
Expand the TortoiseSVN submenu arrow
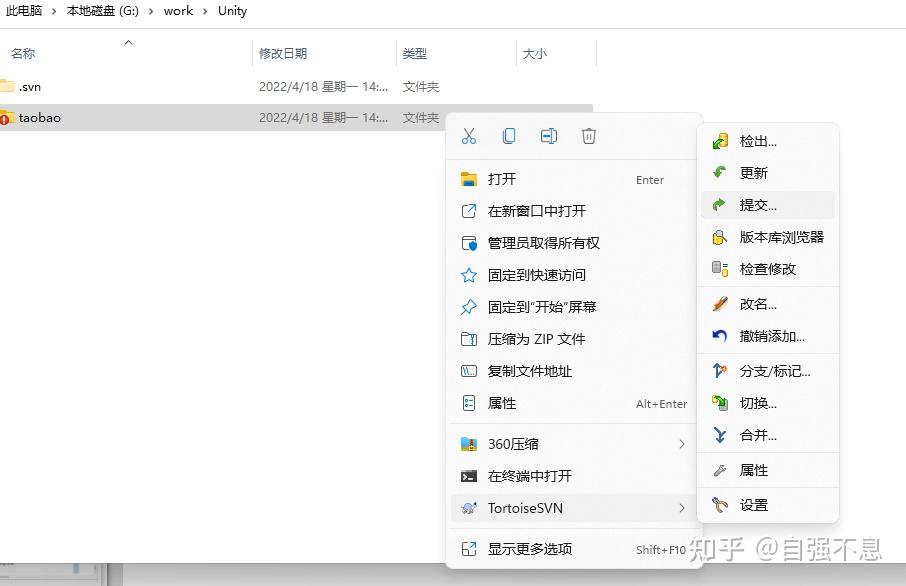682,508
